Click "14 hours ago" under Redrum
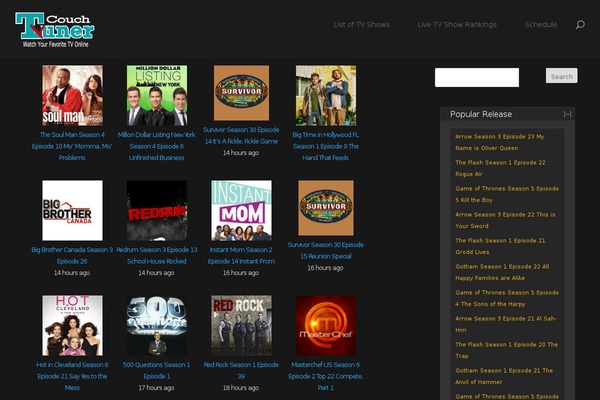Image resolution: width=600 pixels, height=400 pixels. [x=157, y=273]
